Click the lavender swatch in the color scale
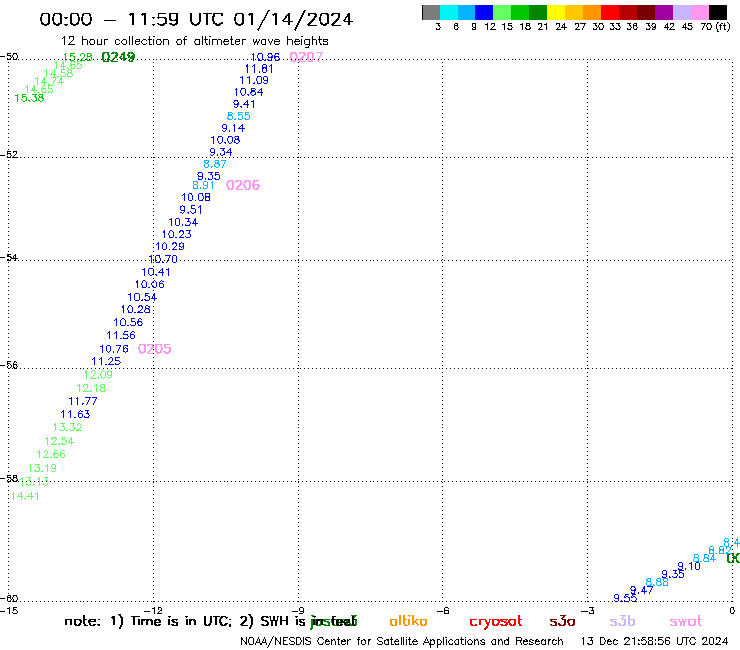740x650 pixels. [681, 12]
